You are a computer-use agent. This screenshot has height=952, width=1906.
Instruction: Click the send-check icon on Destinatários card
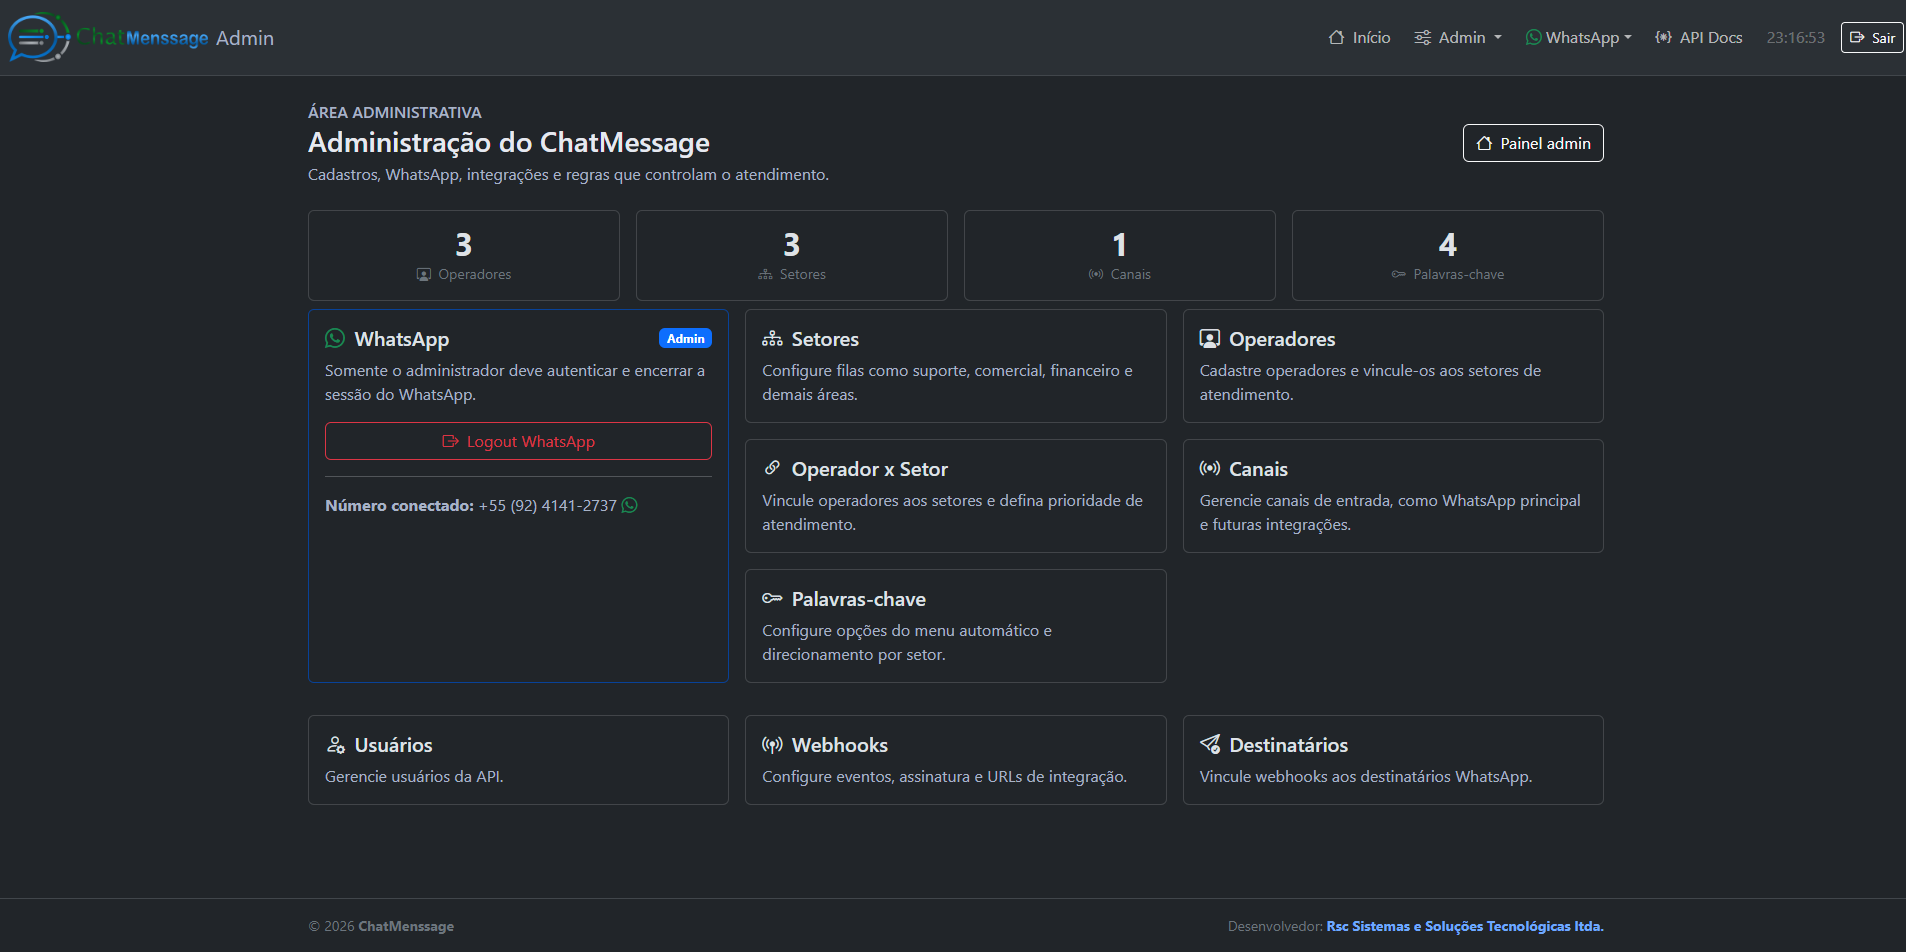(x=1210, y=745)
